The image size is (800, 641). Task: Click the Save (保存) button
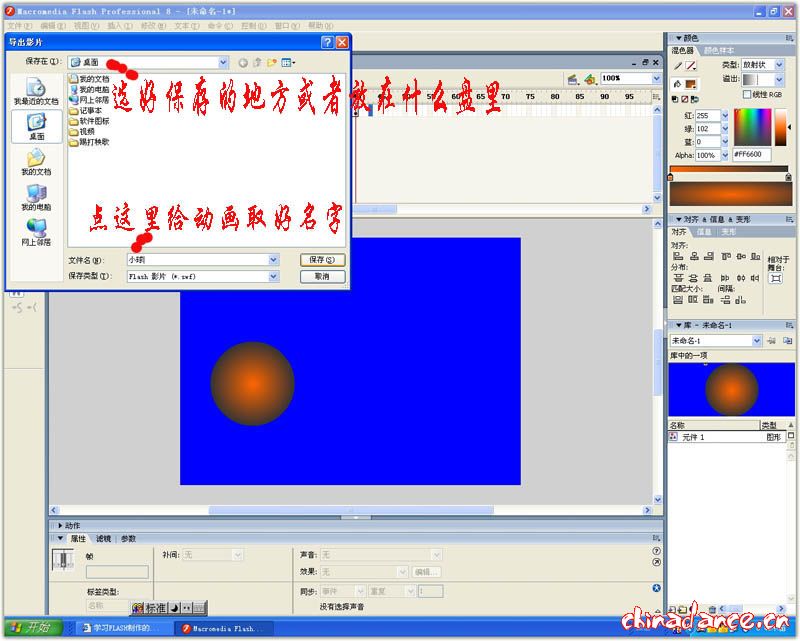click(322, 259)
